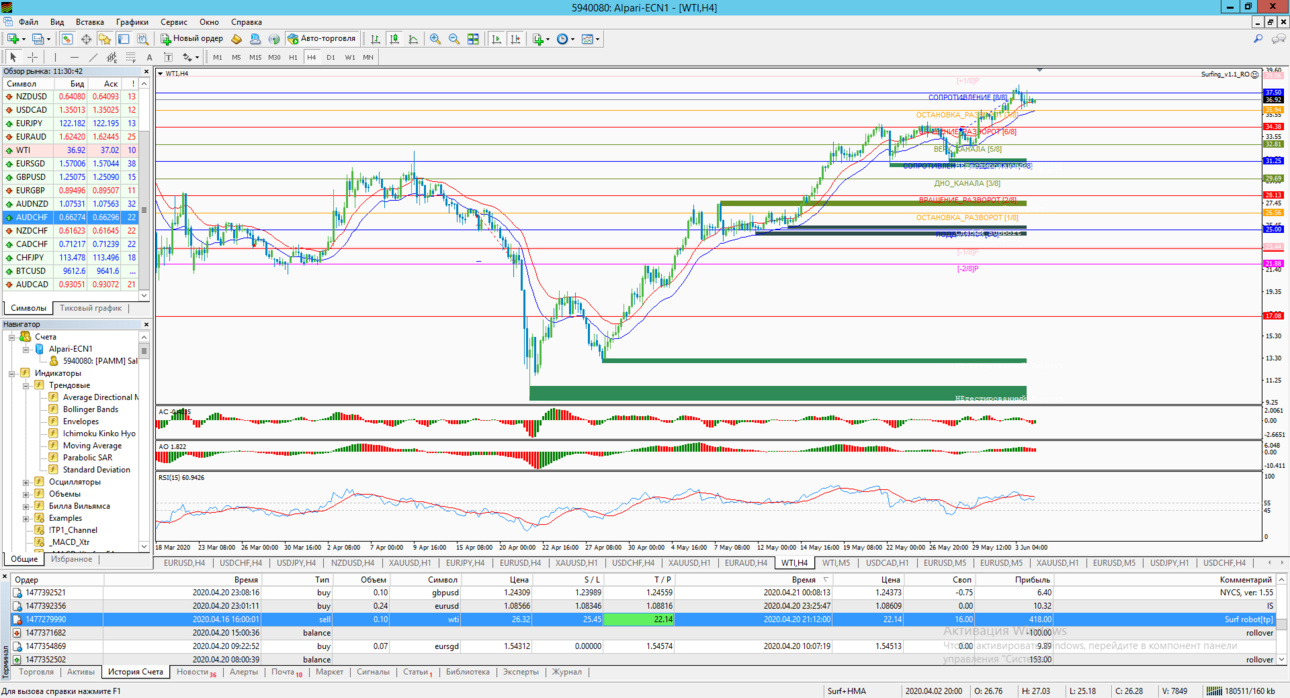Screen dimensions: 1290x698
Task: Switch timeframe to M1
Action: (217, 57)
